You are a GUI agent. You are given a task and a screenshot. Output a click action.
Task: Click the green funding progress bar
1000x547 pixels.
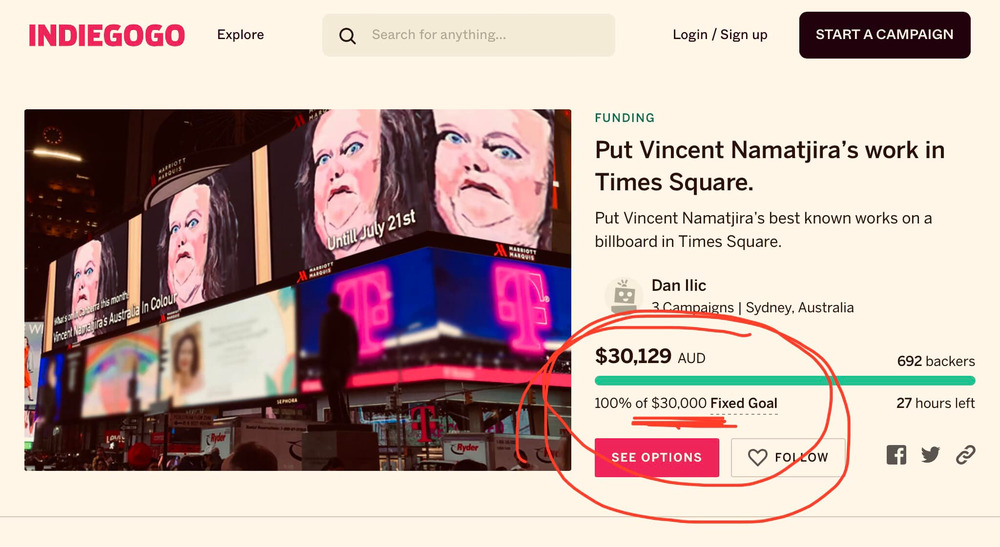pyautogui.click(x=785, y=380)
